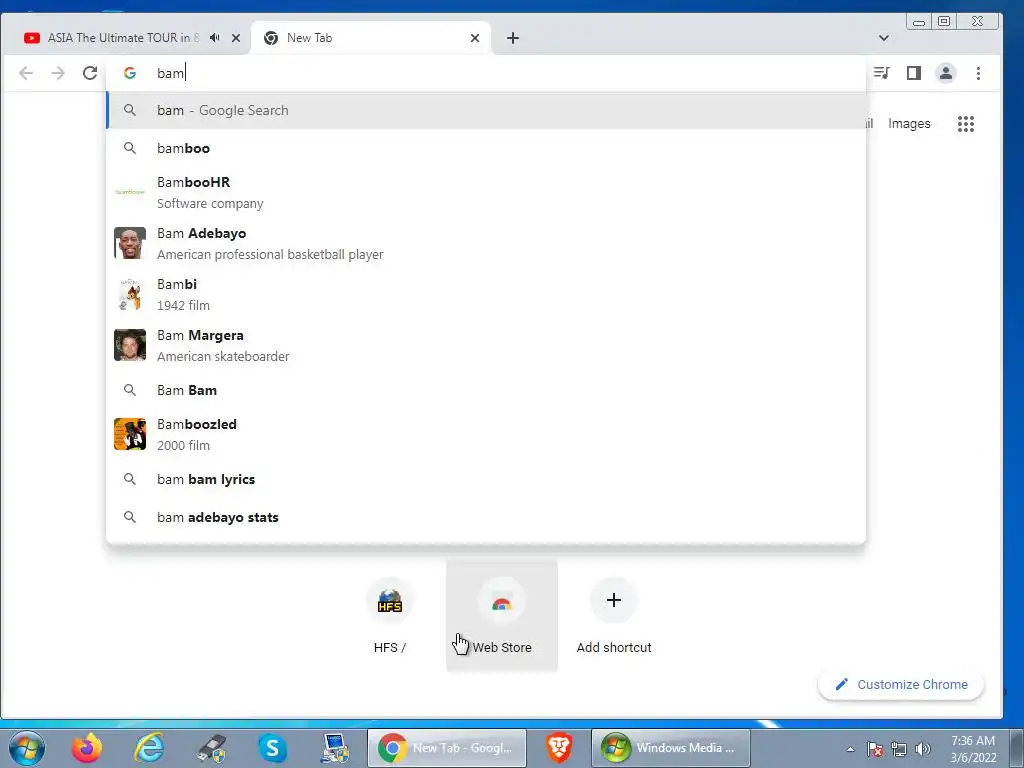Viewport: 1024px width, 768px height.
Task: Click the Google G icon in address bar
Action: [x=130, y=73]
